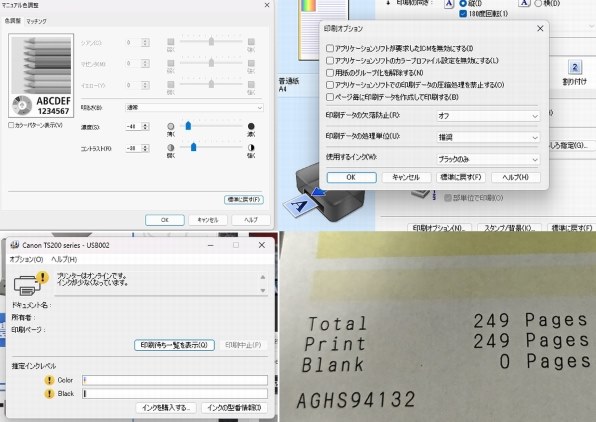Click the light density icon beside the 濃度 slider
The image size is (596, 422).
[x=171, y=126]
